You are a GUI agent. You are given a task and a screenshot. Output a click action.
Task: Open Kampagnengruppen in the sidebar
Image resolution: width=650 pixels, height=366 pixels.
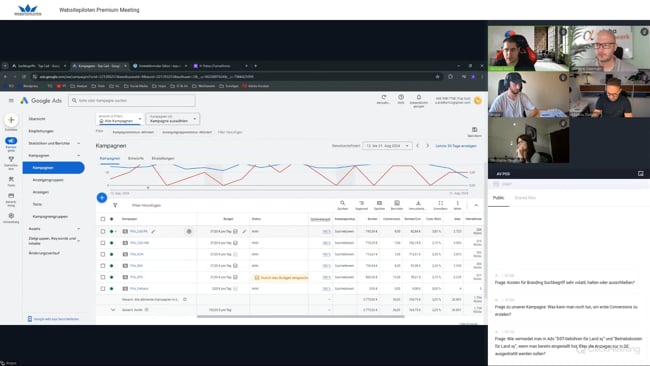click(50, 216)
